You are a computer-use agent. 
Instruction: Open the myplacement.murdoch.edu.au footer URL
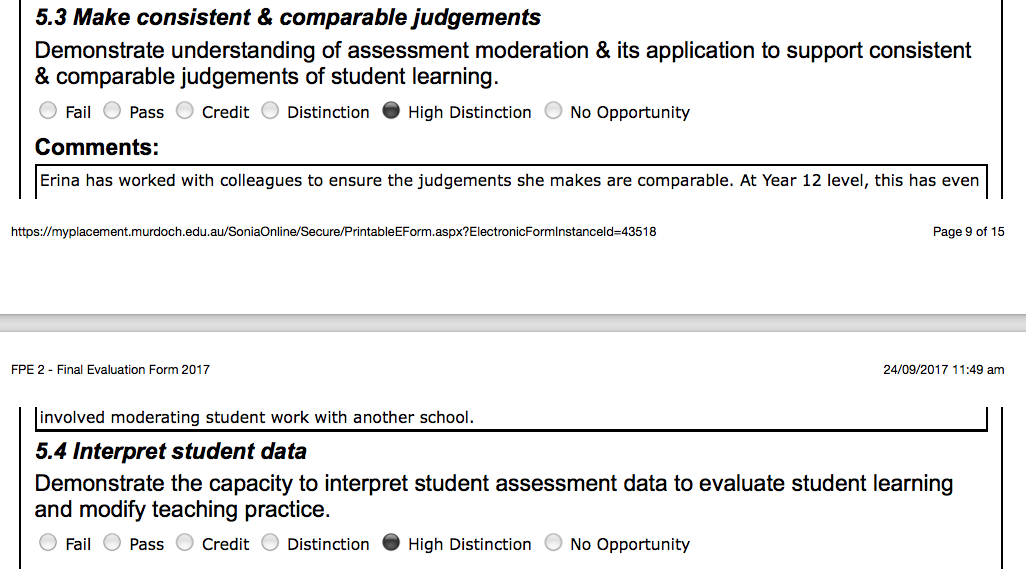tap(334, 232)
